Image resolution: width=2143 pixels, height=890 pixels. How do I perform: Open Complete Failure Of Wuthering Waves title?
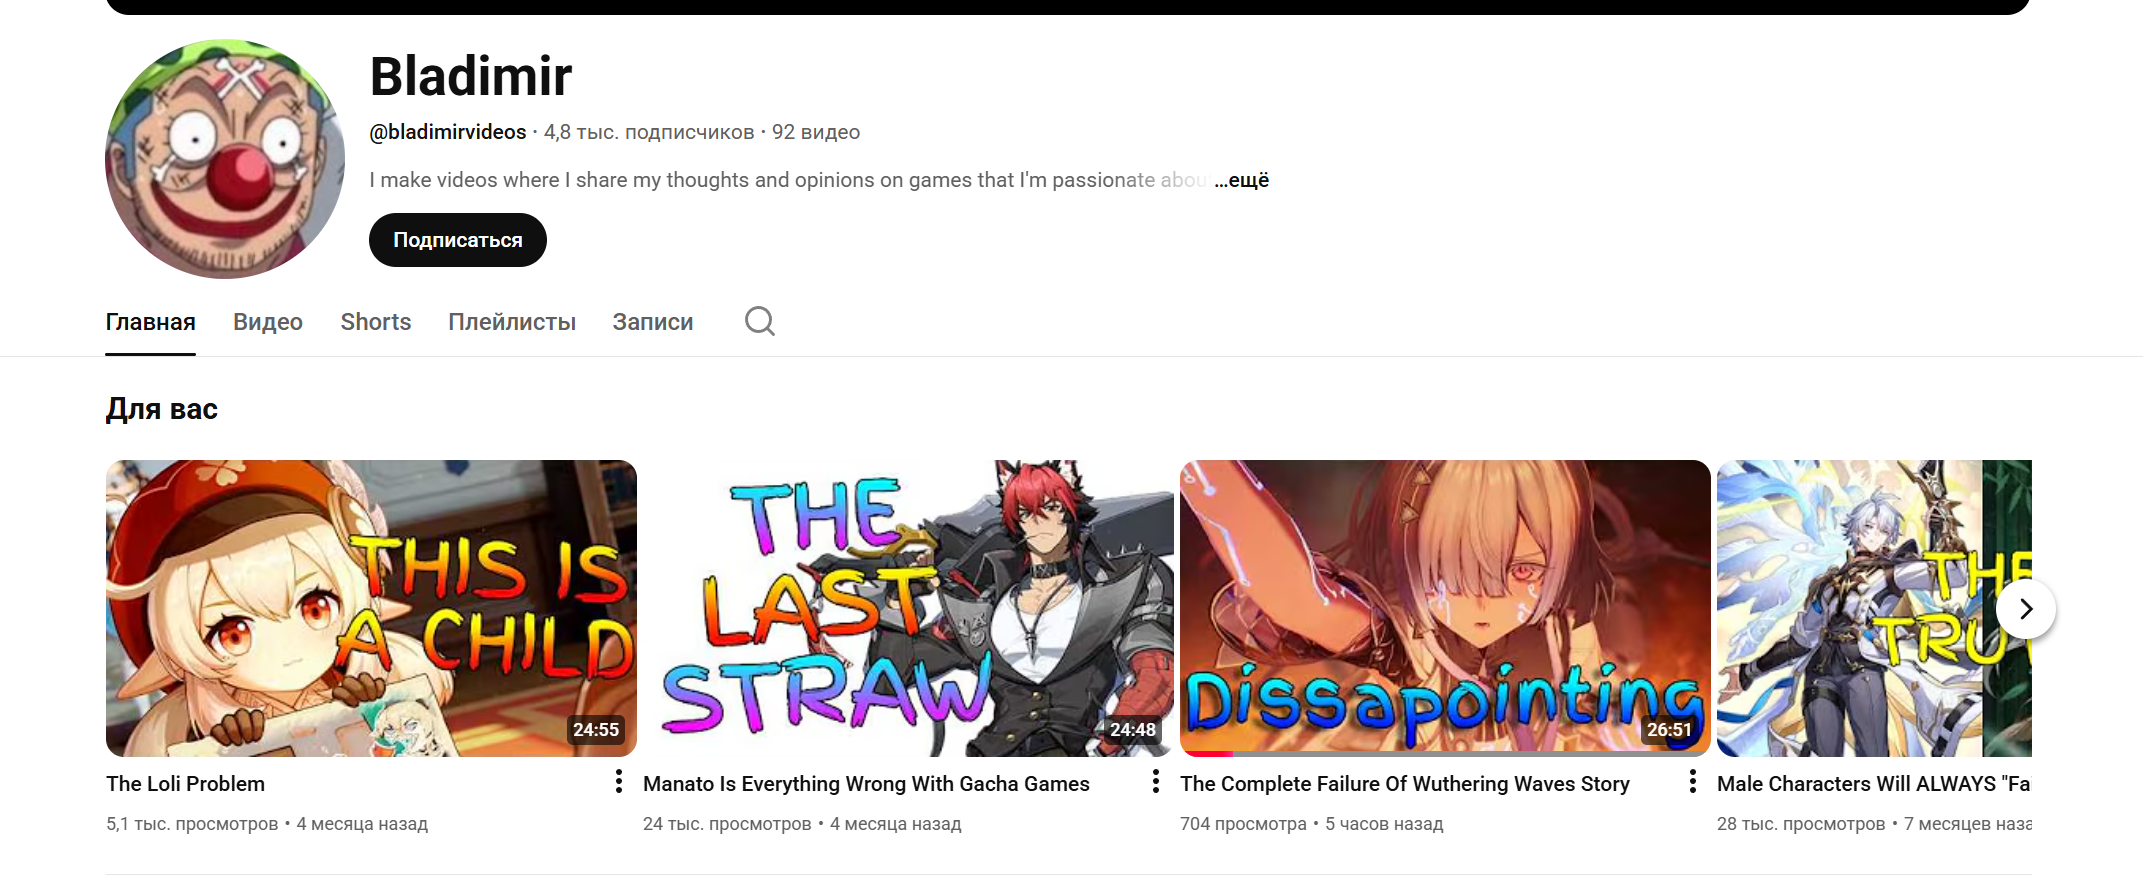(1405, 784)
